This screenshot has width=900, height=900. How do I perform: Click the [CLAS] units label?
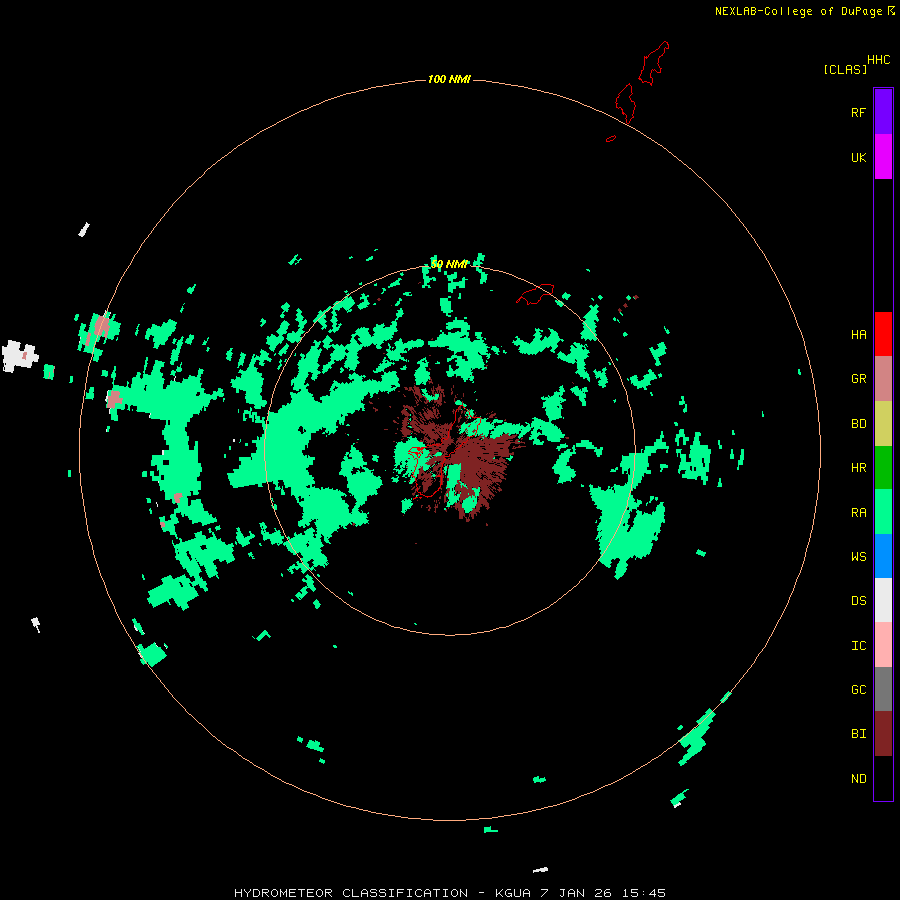pos(845,69)
